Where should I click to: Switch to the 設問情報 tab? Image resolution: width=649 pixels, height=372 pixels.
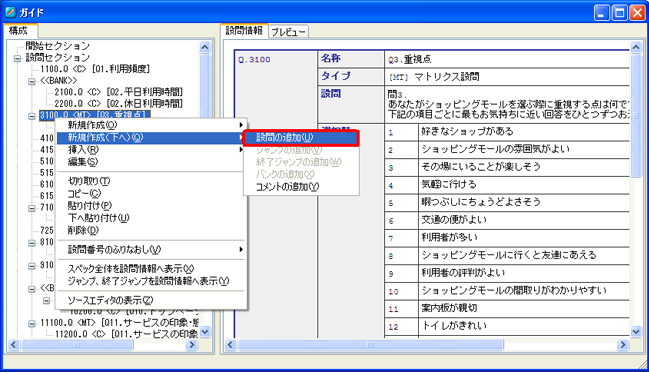click(x=244, y=30)
